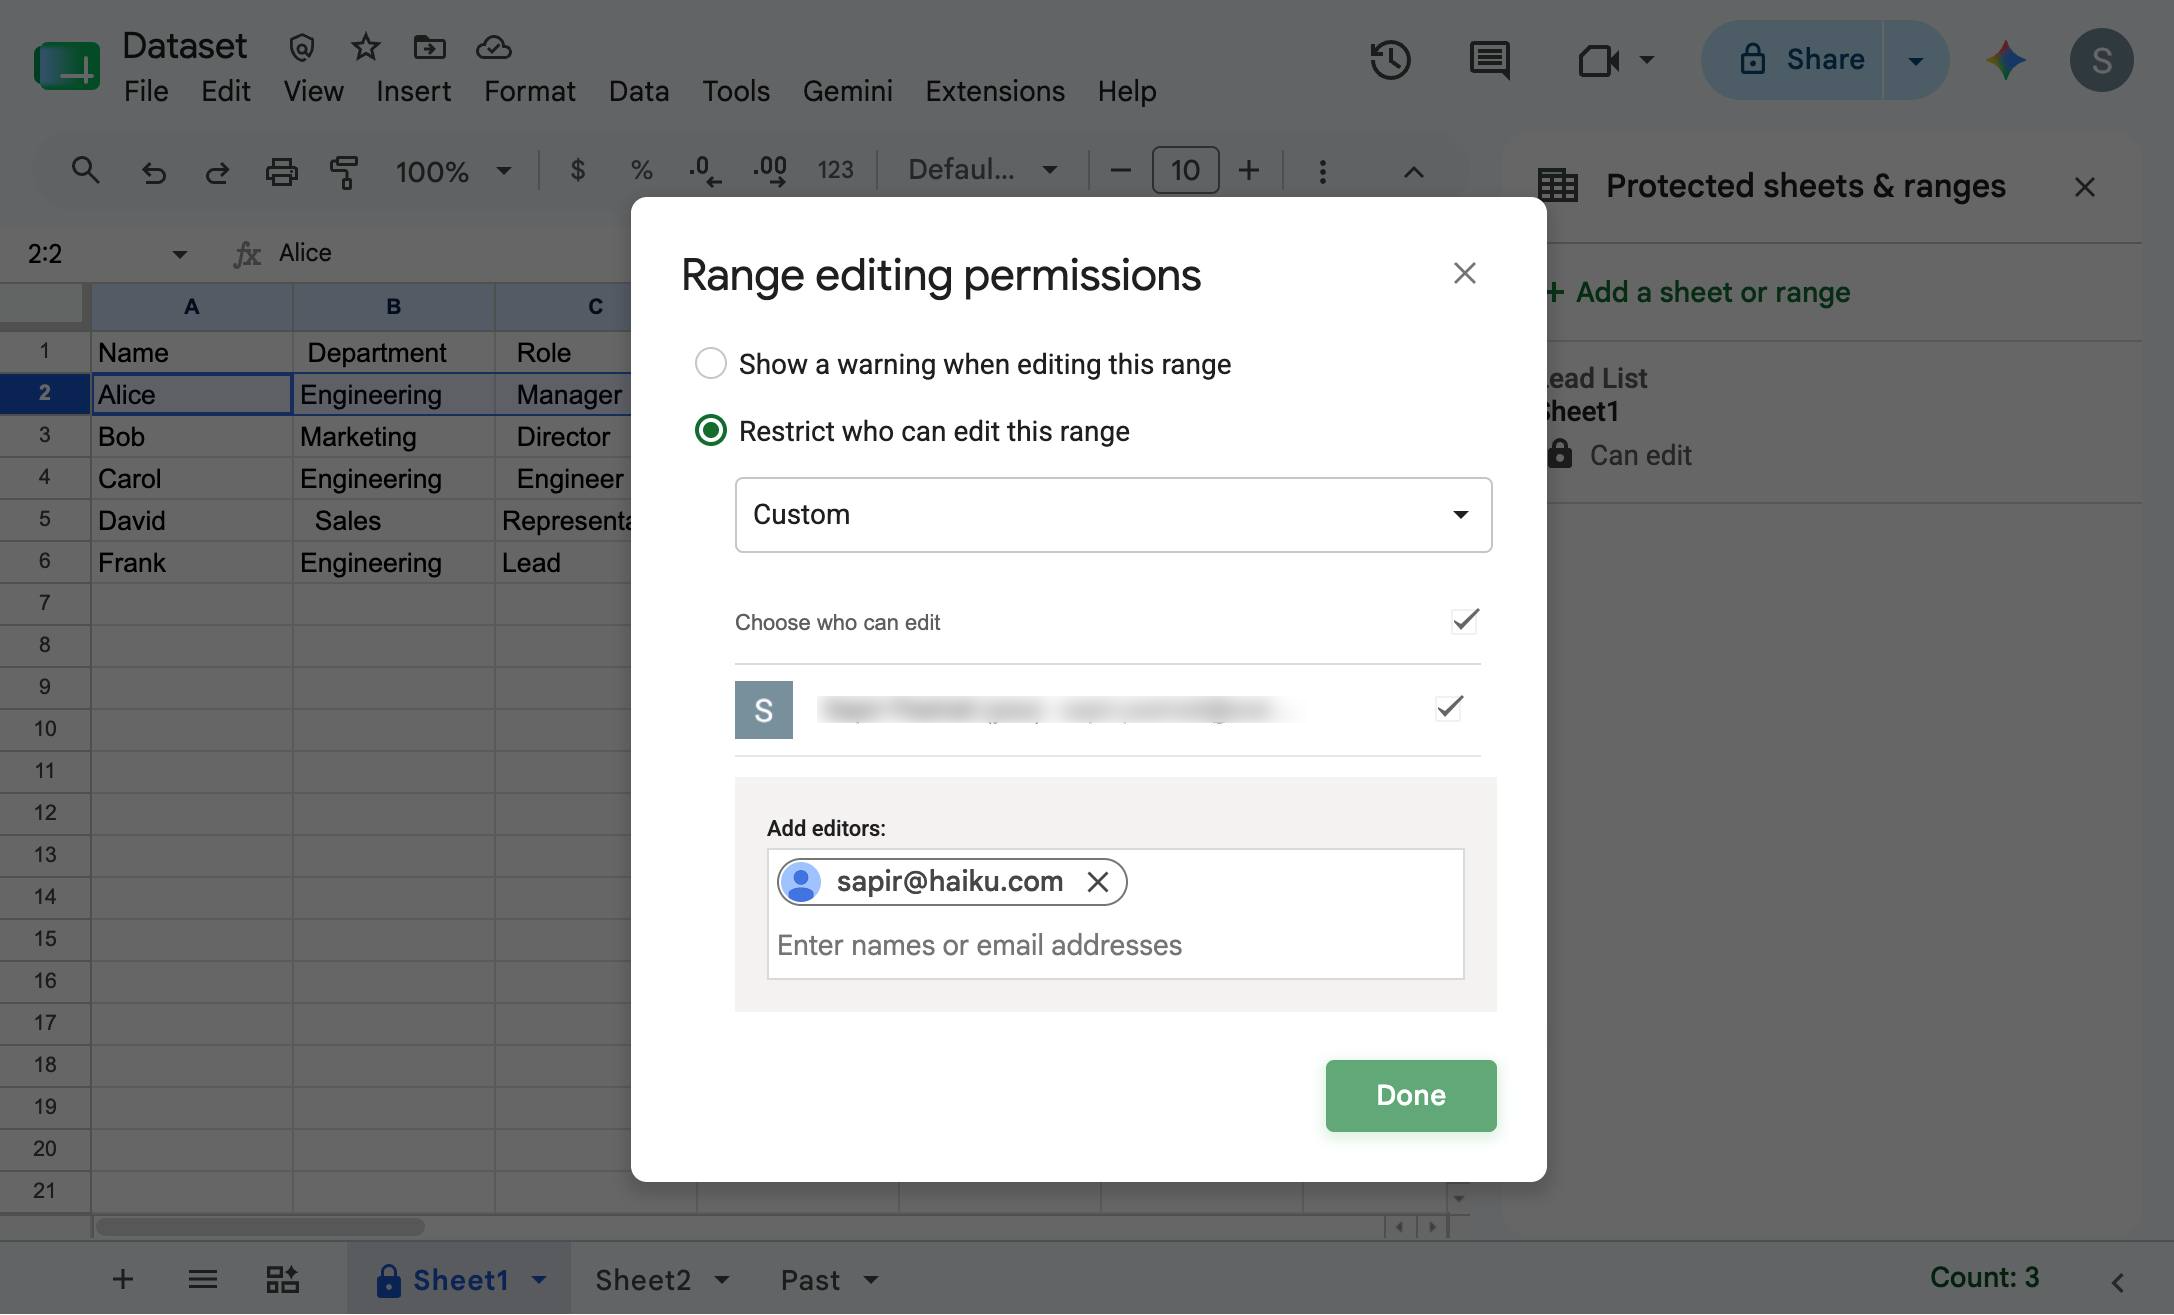Open Sheet1 tab options arrow
The height and width of the screenshot is (1315, 2174).
tap(539, 1280)
